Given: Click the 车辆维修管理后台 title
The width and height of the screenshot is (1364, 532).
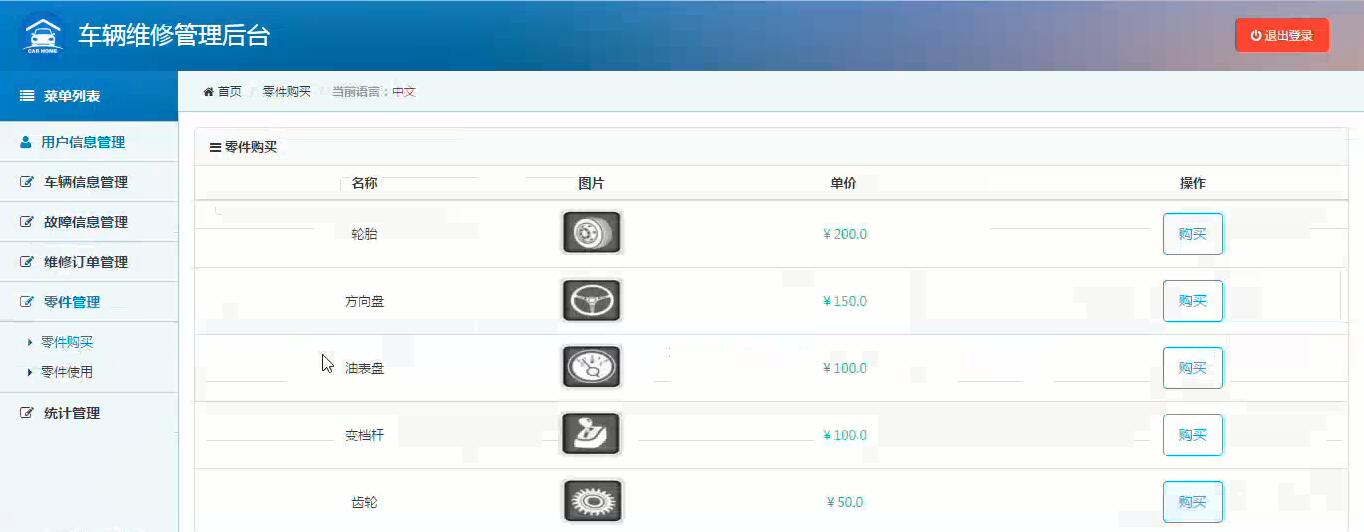Looking at the screenshot, I should click(x=174, y=36).
